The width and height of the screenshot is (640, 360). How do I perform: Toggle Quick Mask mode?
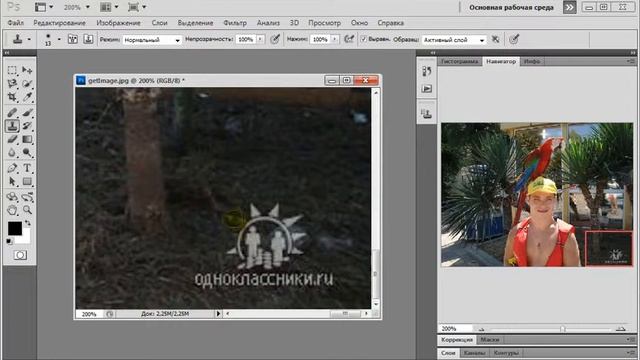pyautogui.click(x=20, y=256)
